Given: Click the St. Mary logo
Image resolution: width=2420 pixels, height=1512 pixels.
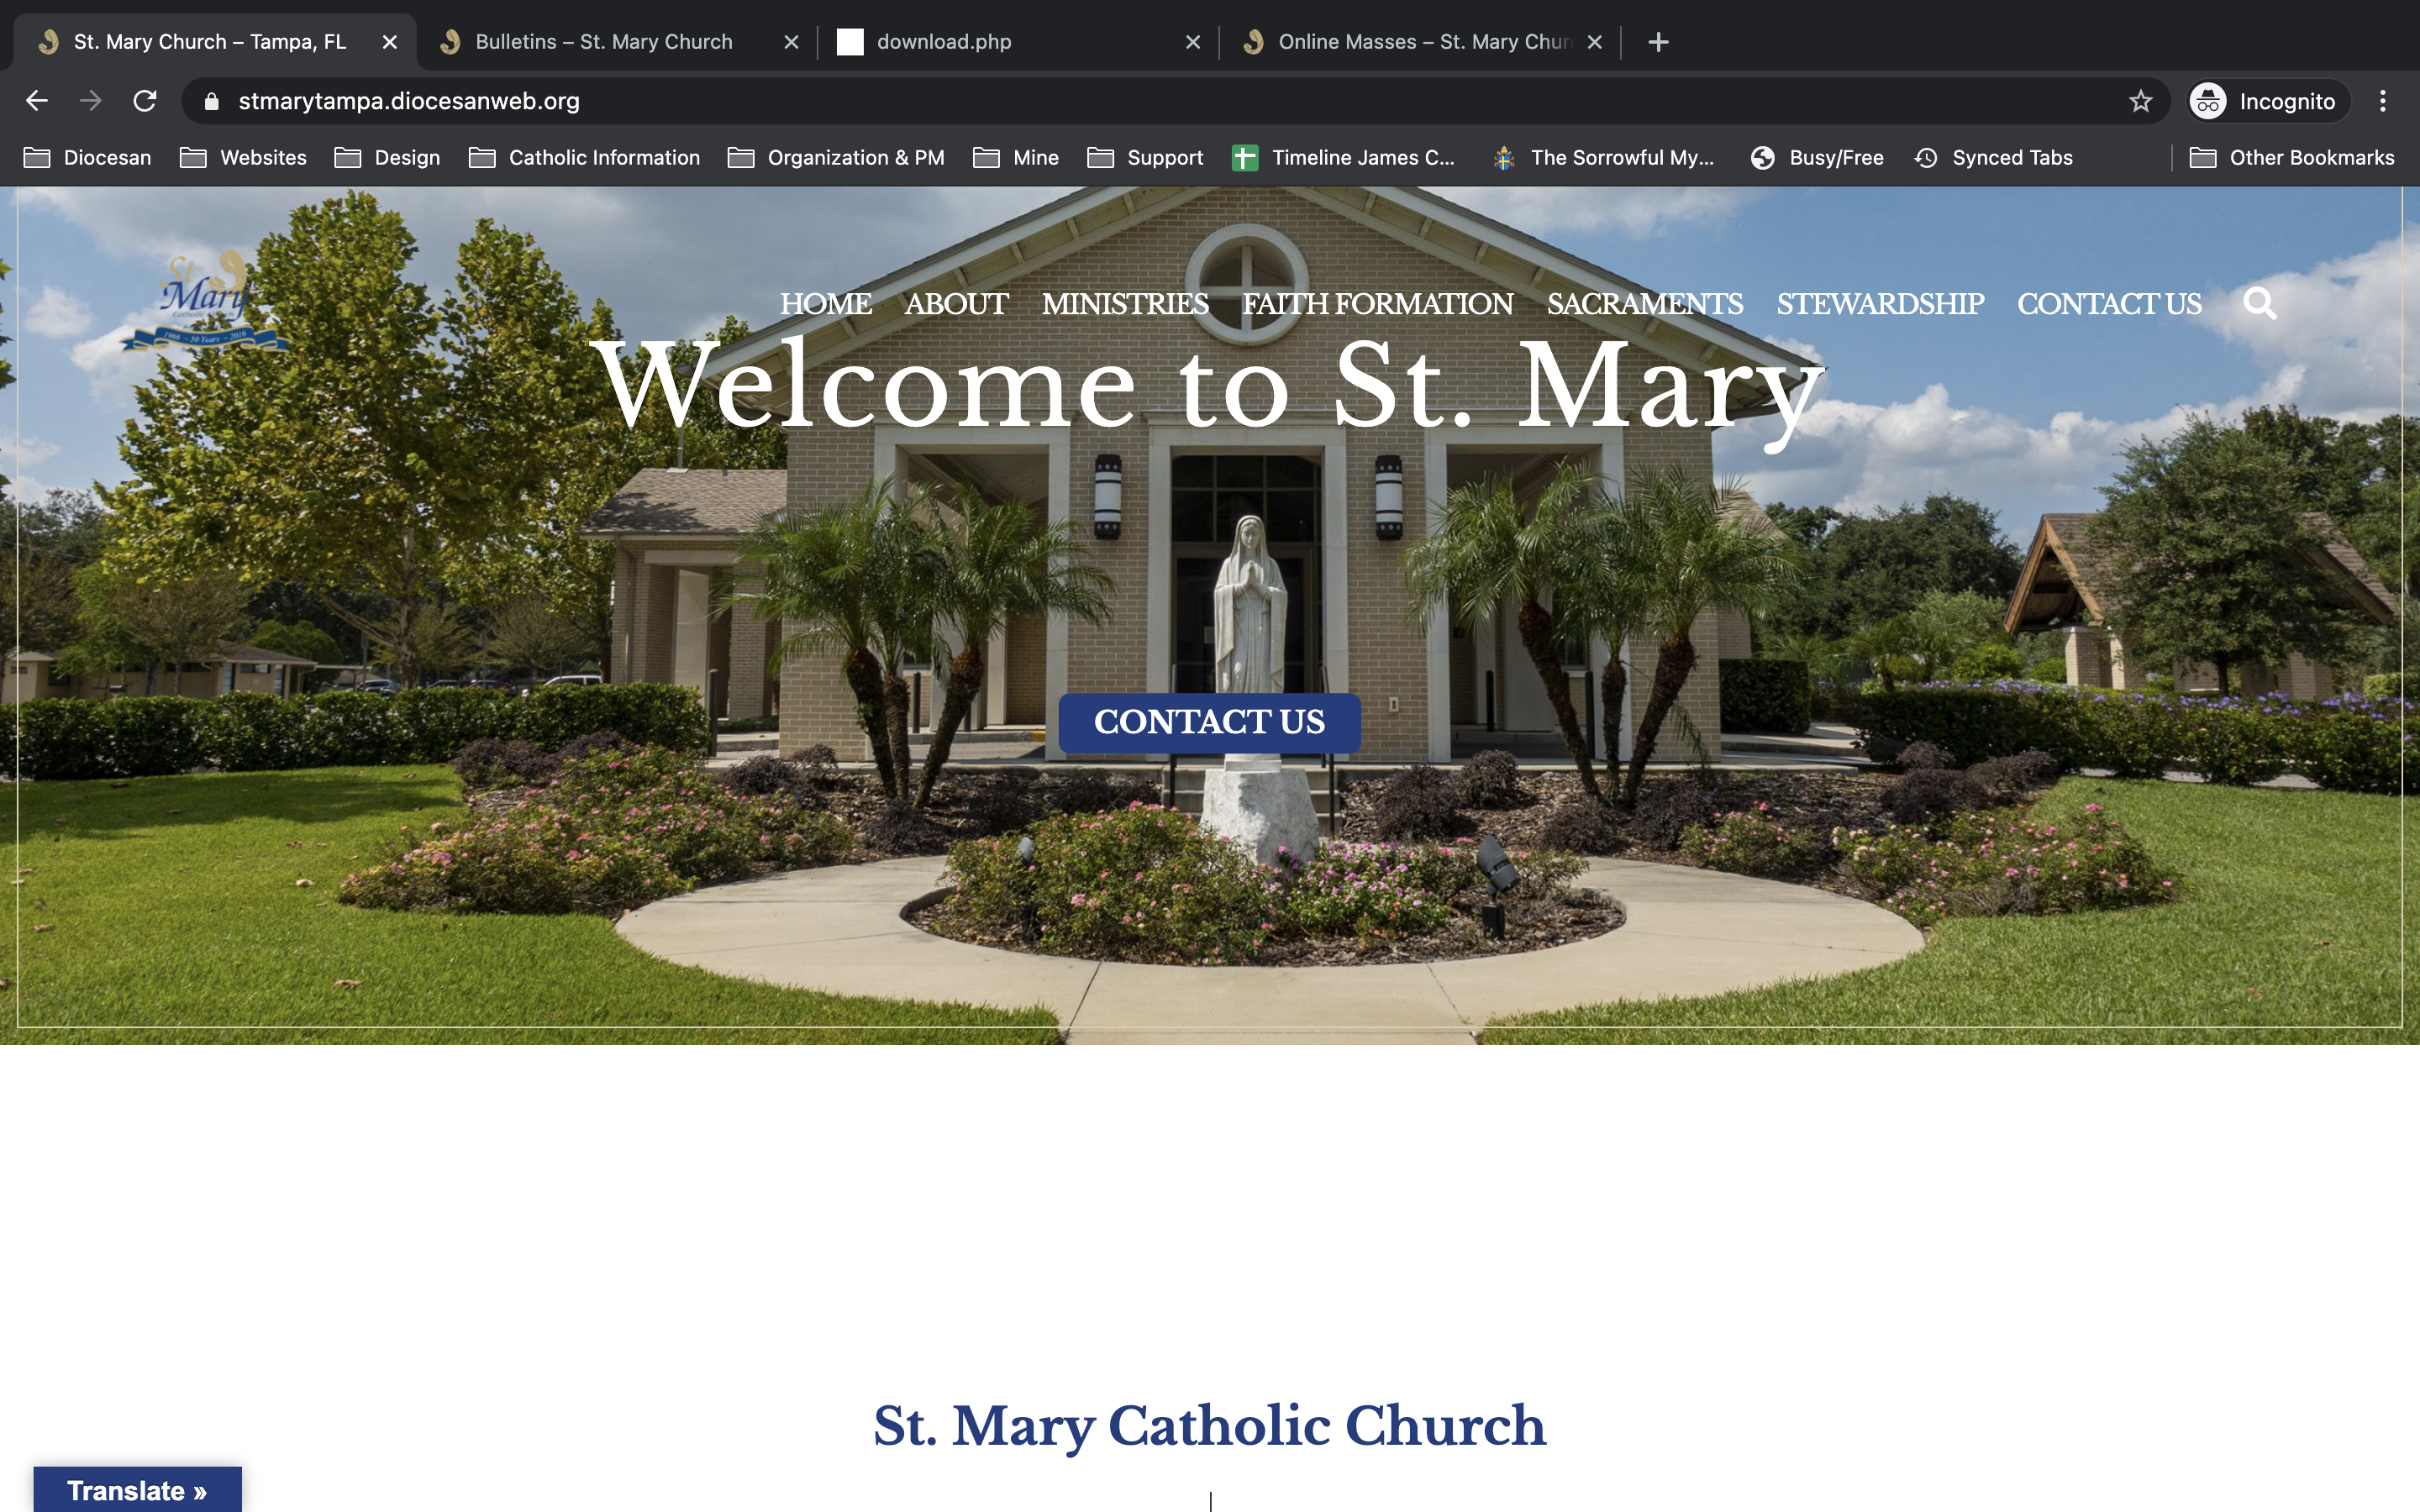Looking at the screenshot, I should coord(205,300).
